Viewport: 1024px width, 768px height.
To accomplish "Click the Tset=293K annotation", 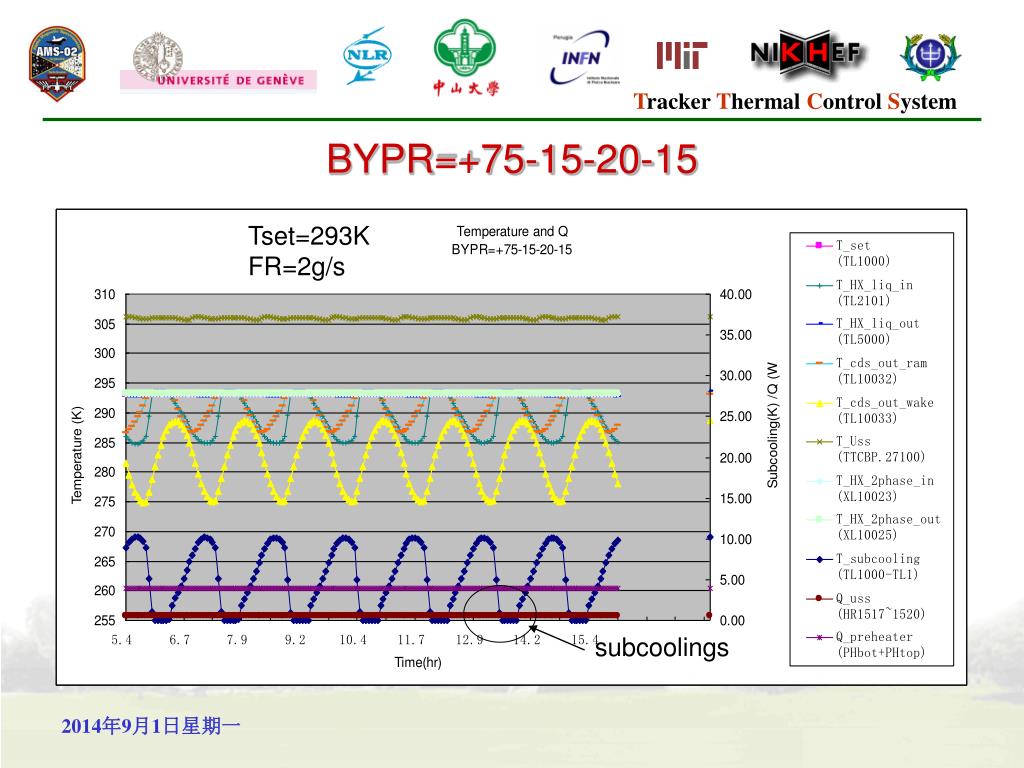I will point(308,236).
